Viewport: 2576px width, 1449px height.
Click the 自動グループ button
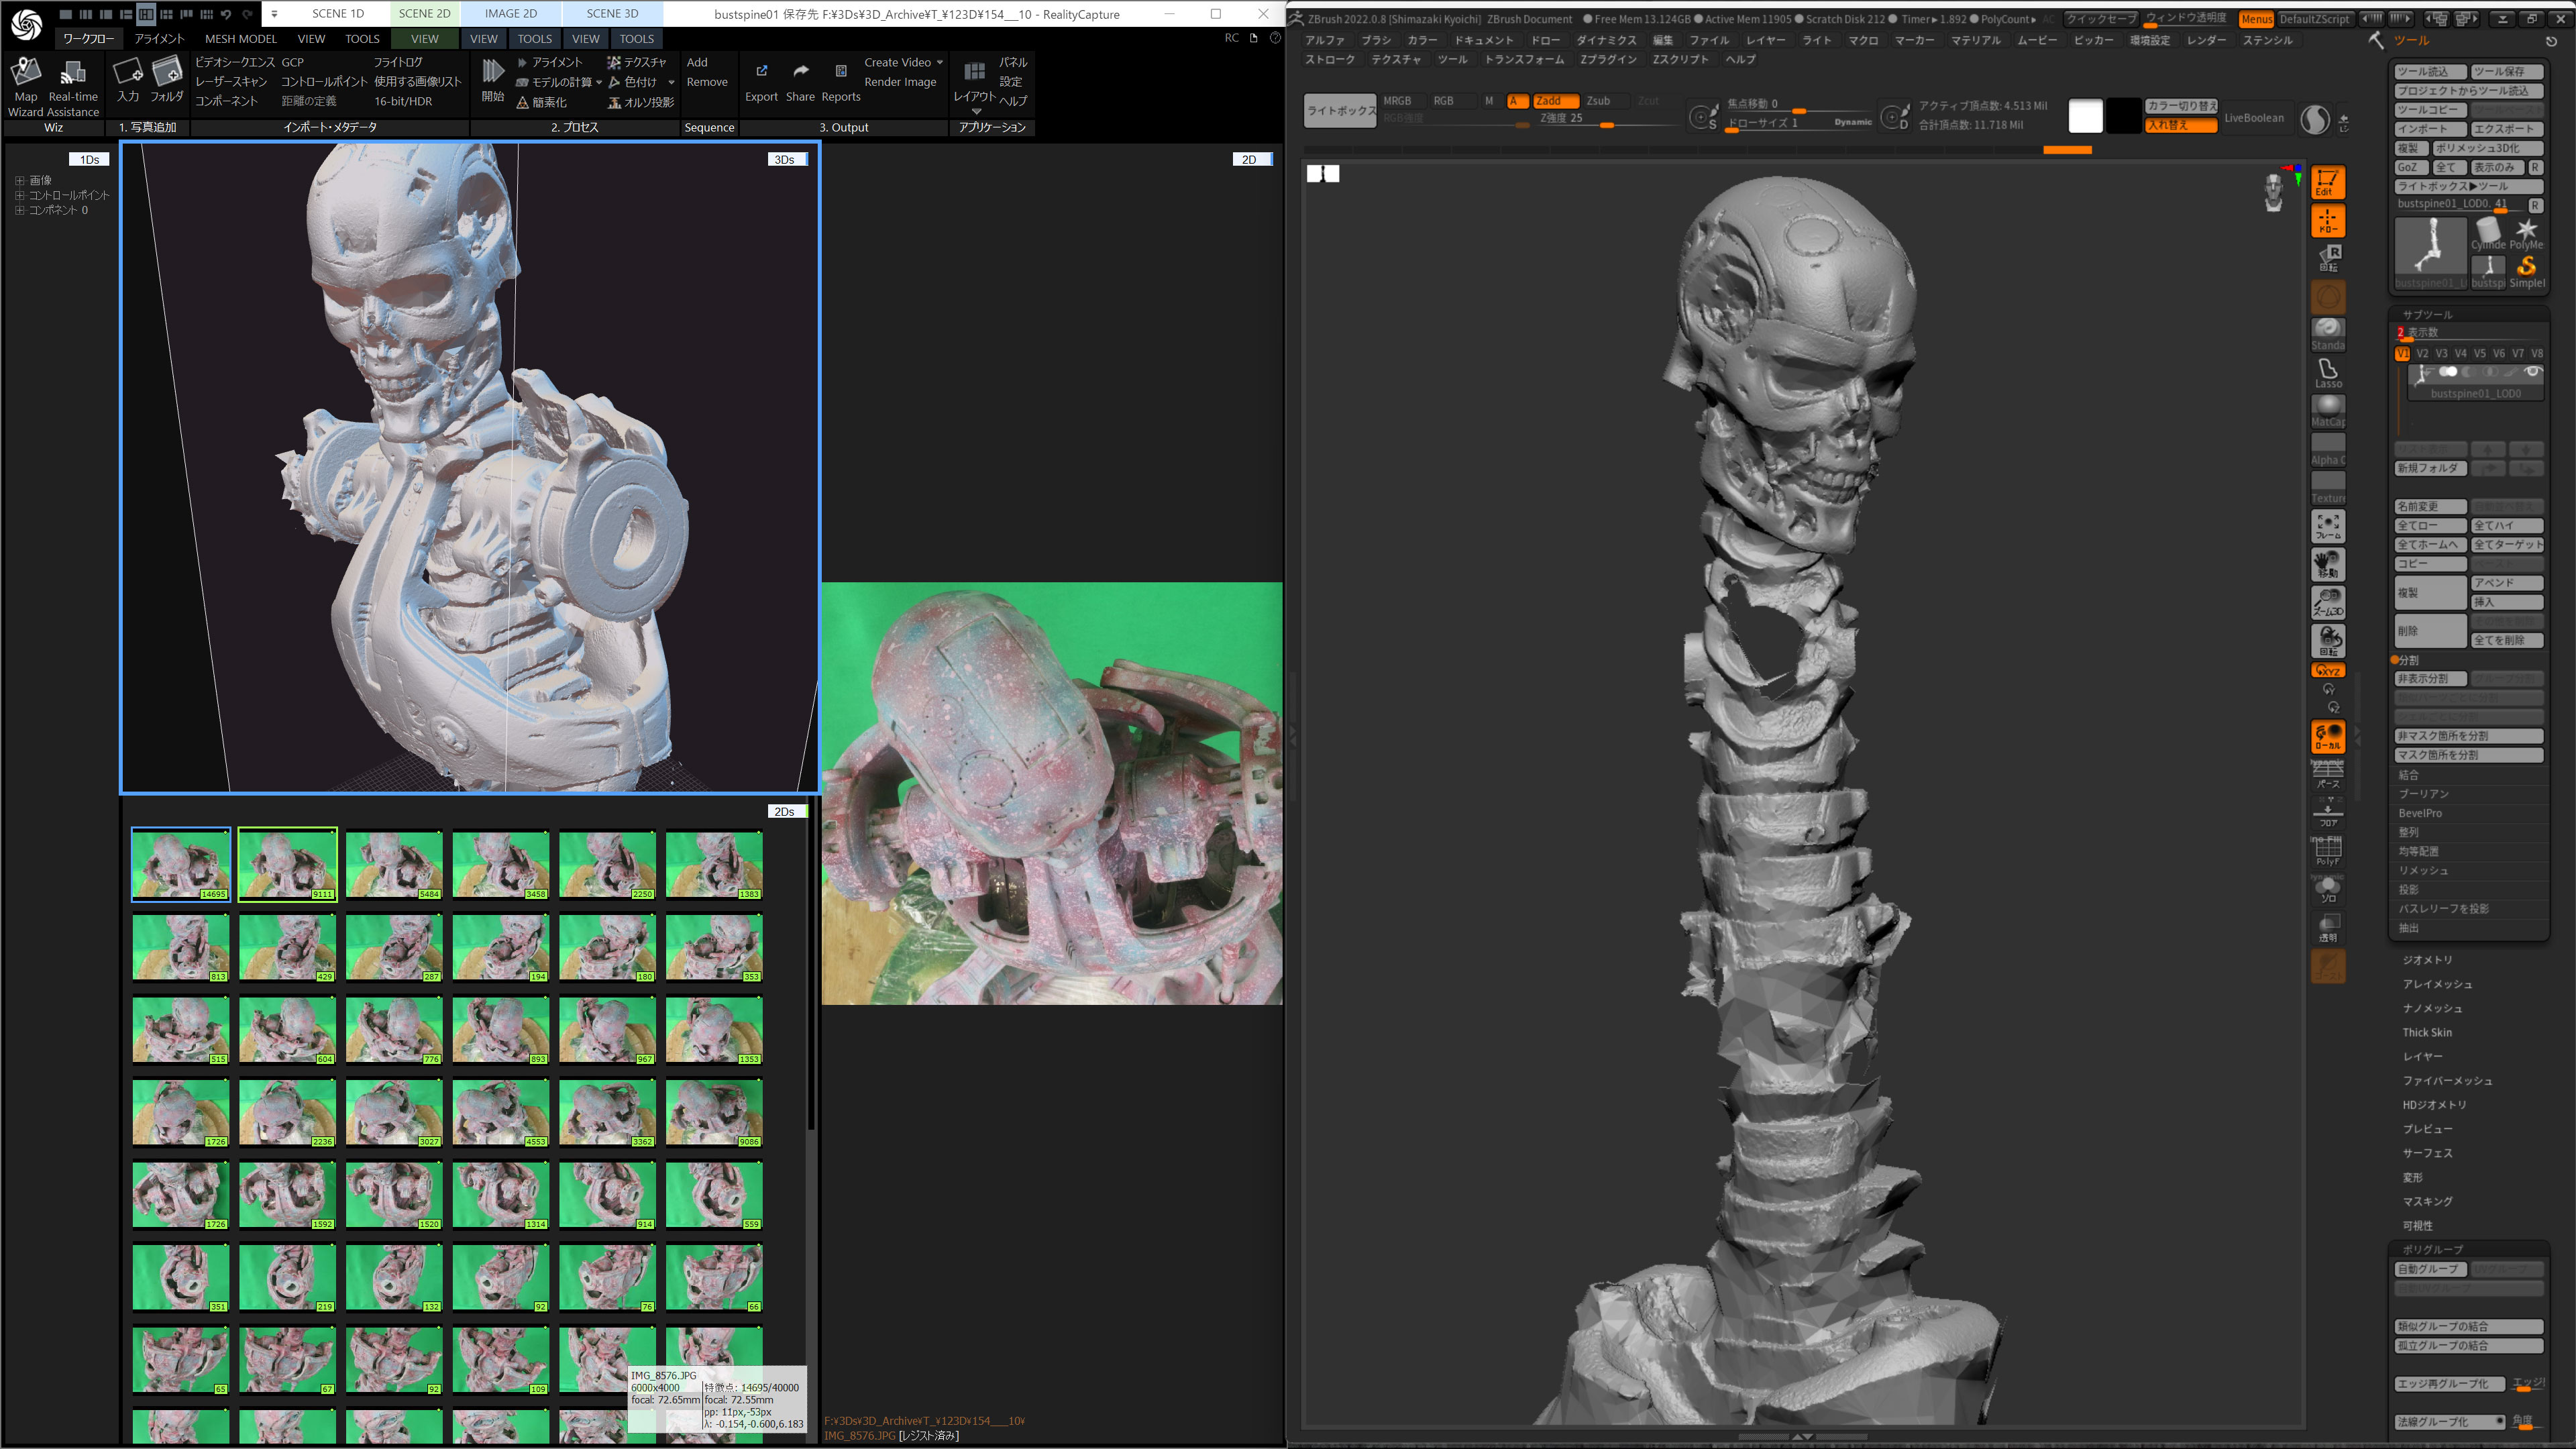2430,1269
